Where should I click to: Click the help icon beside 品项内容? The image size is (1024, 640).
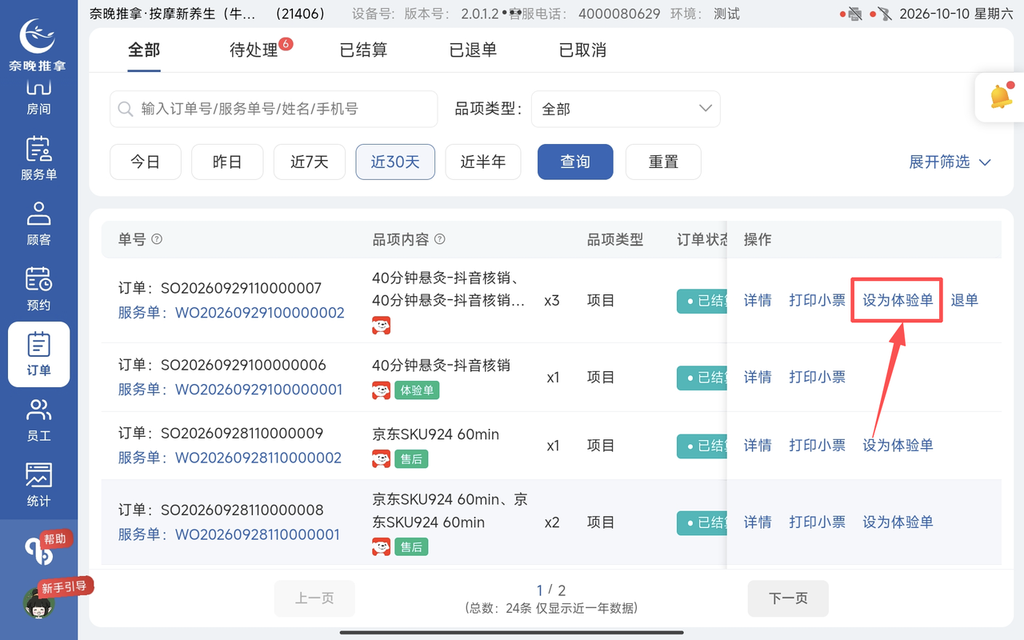[x=440, y=239]
